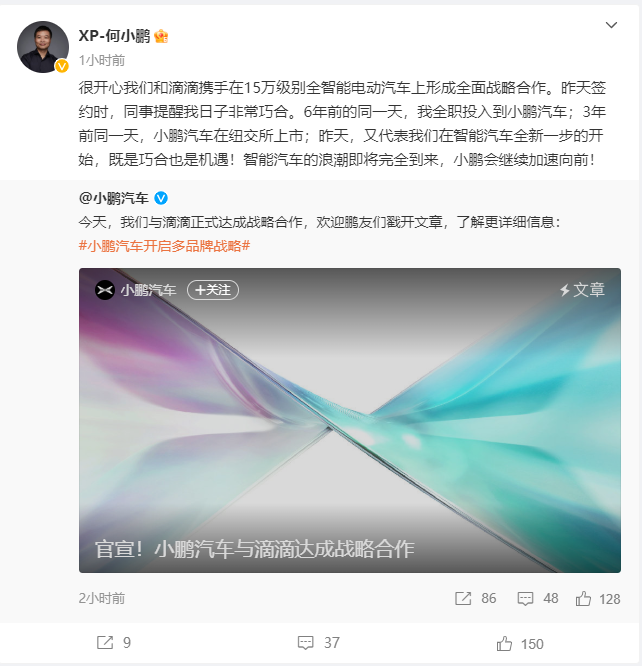642x666 pixels.
Task: Expand the post options chevron
Action: [x=611, y=25]
